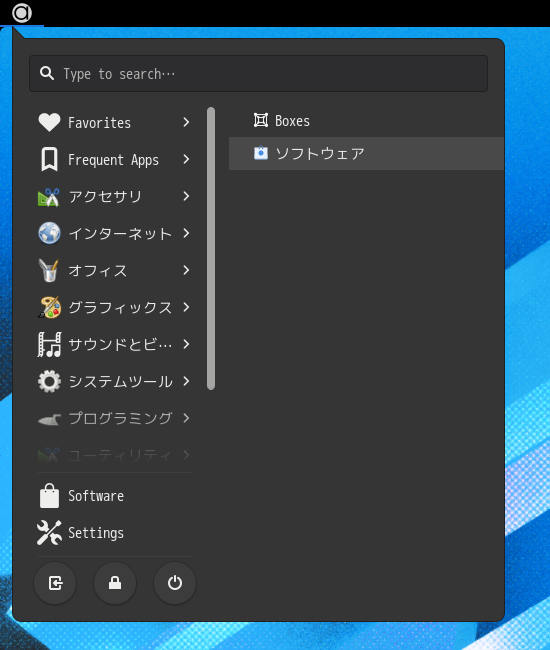Click the プログラミング category icon

click(x=49, y=419)
